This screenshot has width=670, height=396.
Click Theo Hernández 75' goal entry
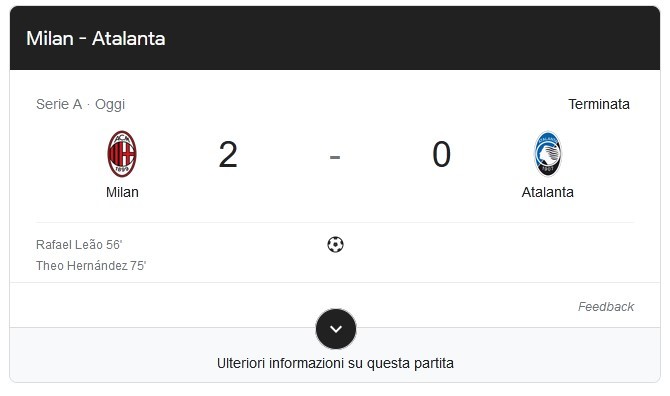pyautogui.click(x=91, y=266)
